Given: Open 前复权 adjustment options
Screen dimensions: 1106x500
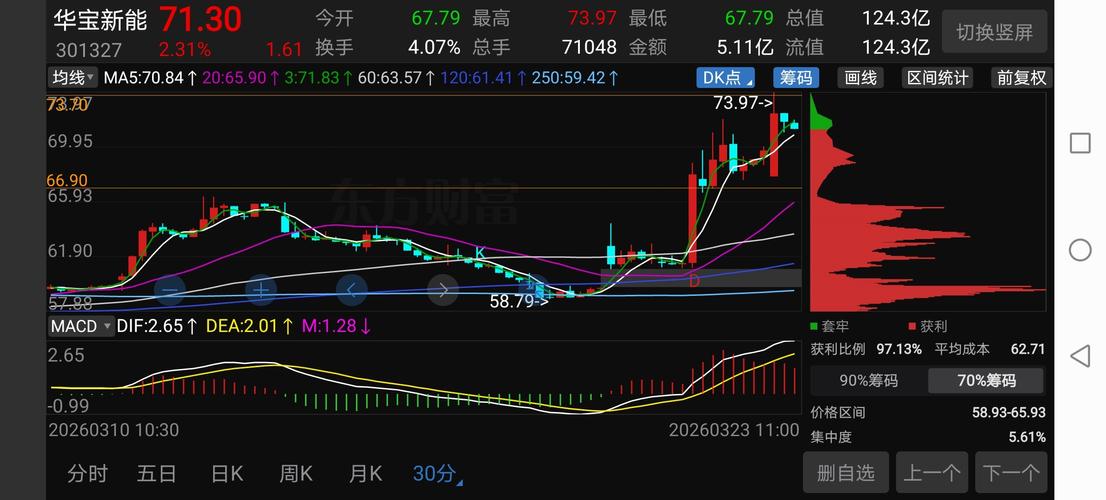Looking at the screenshot, I should pyautogui.click(x=1021, y=78).
